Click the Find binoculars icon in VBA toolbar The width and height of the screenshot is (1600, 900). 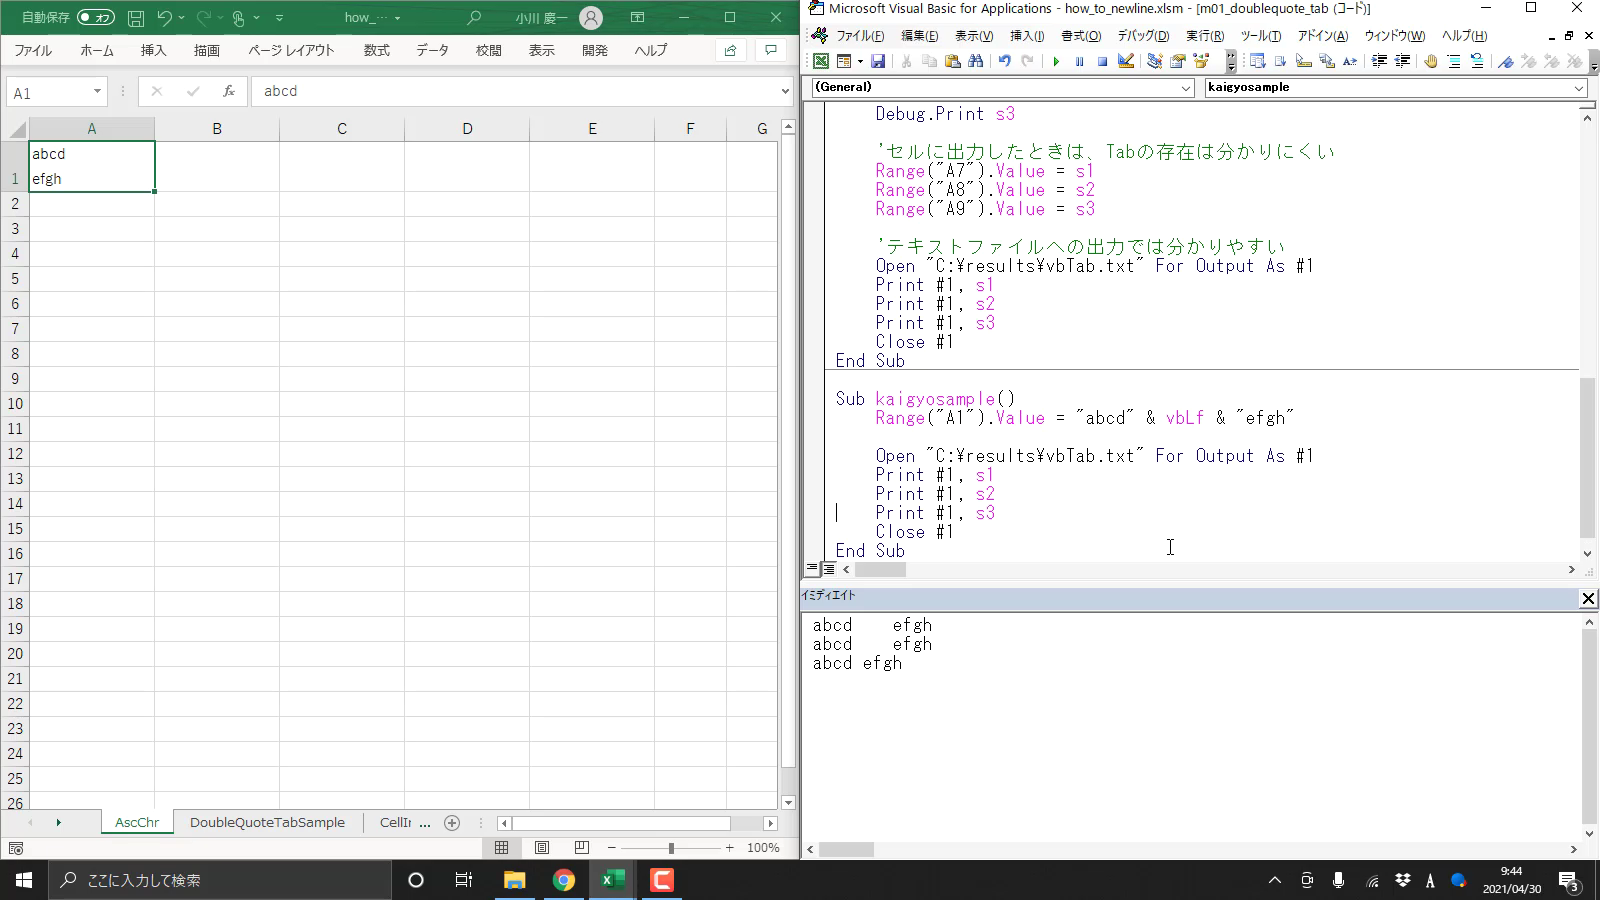[975, 62]
